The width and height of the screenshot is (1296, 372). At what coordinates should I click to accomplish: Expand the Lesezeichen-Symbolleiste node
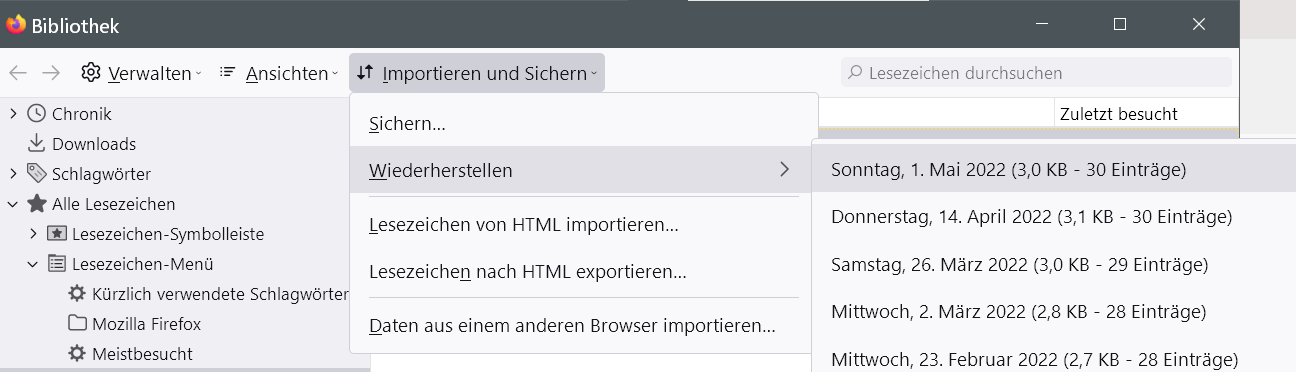pyautogui.click(x=33, y=234)
